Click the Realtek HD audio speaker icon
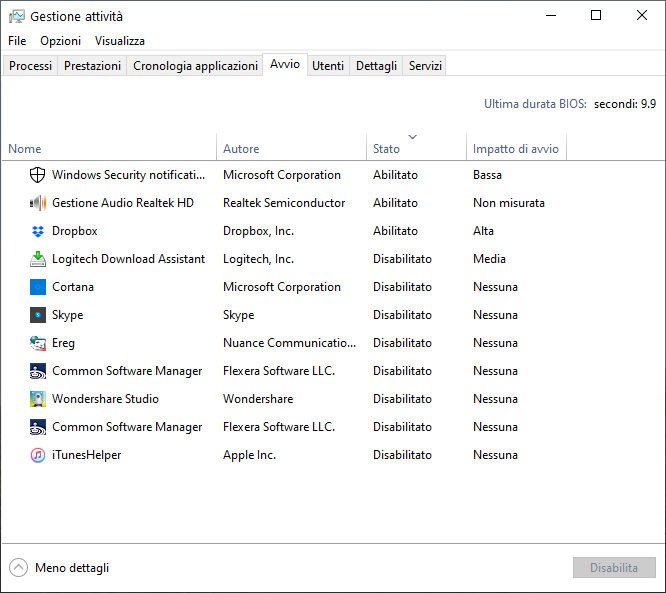Viewport: 666px width, 593px height. [x=37, y=203]
